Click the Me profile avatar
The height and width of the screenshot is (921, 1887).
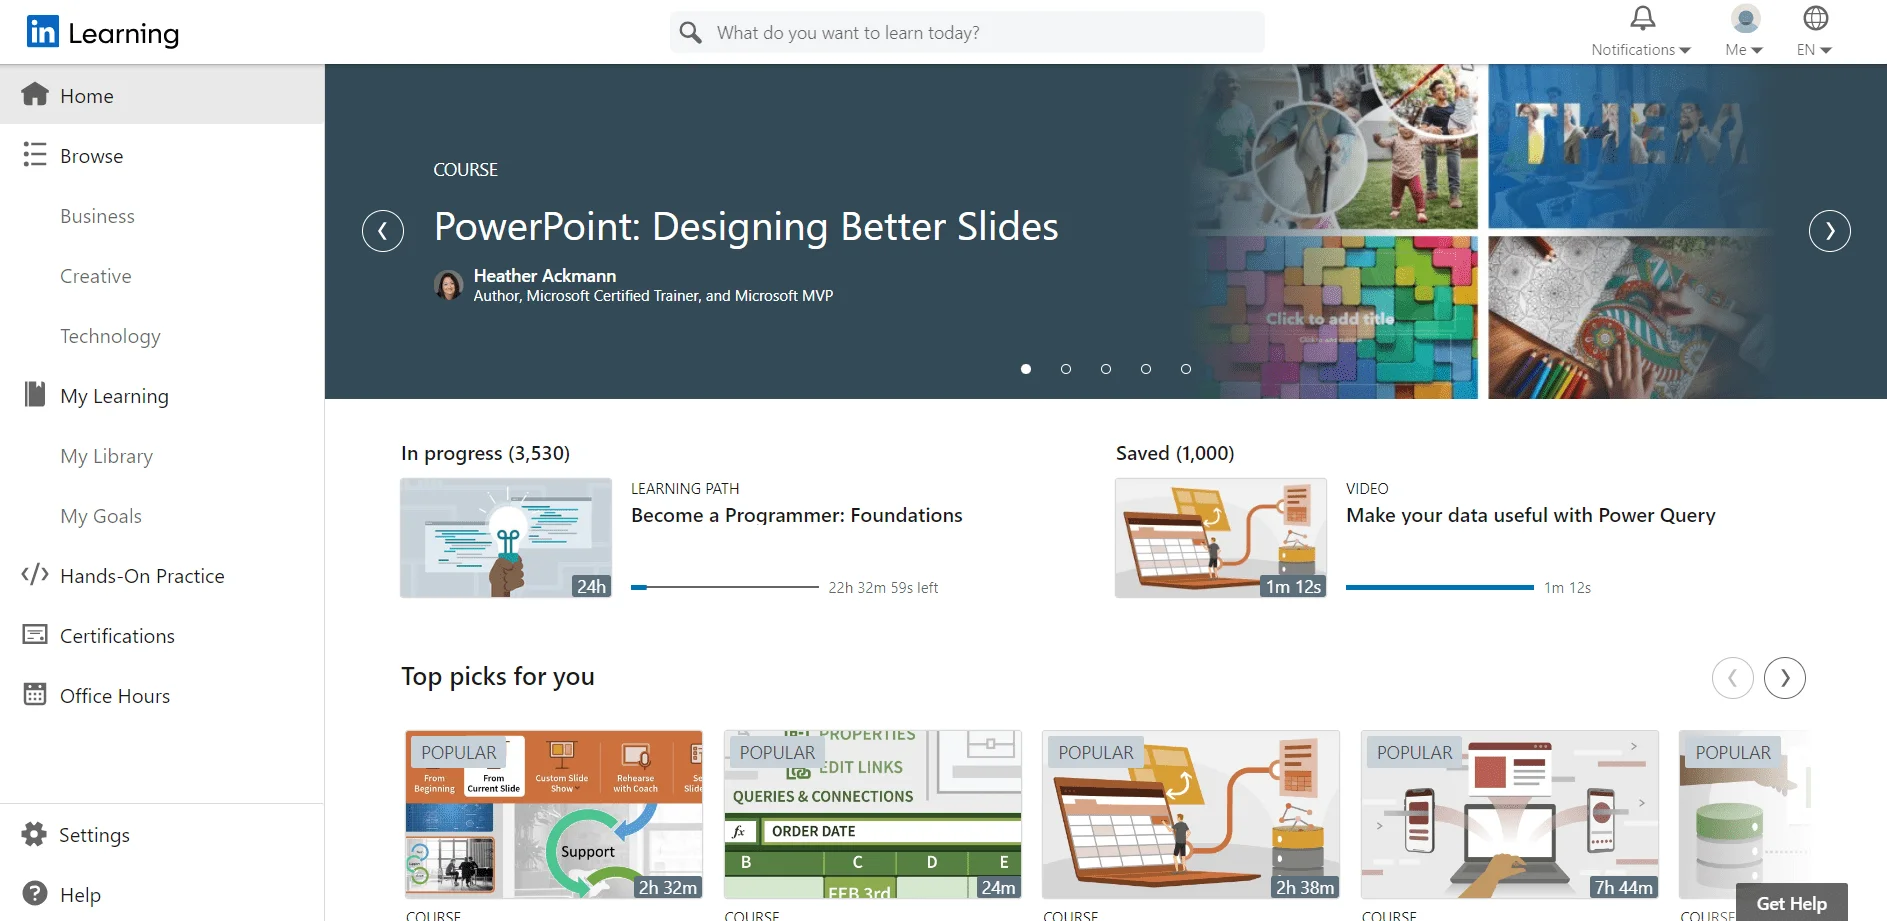[x=1745, y=18]
